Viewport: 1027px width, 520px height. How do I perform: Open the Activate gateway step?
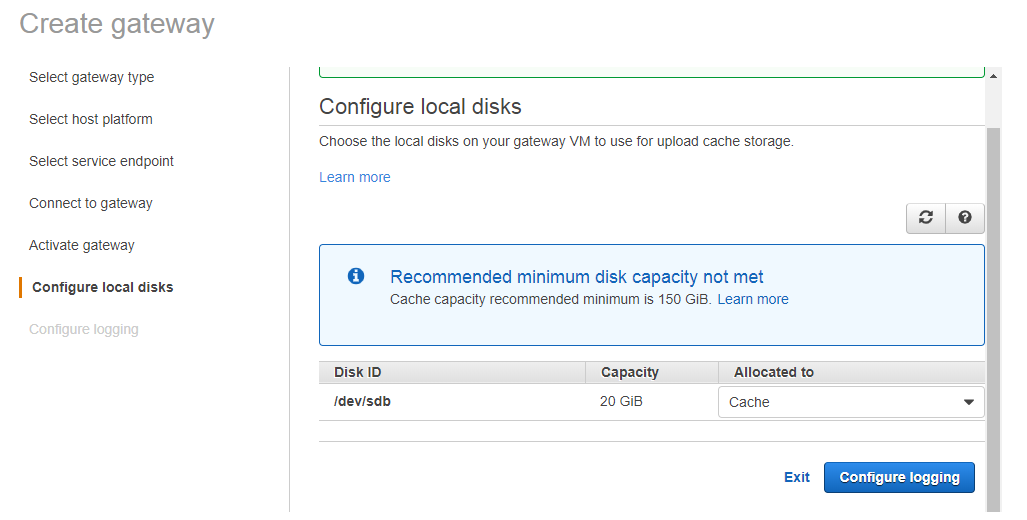tap(81, 245)
